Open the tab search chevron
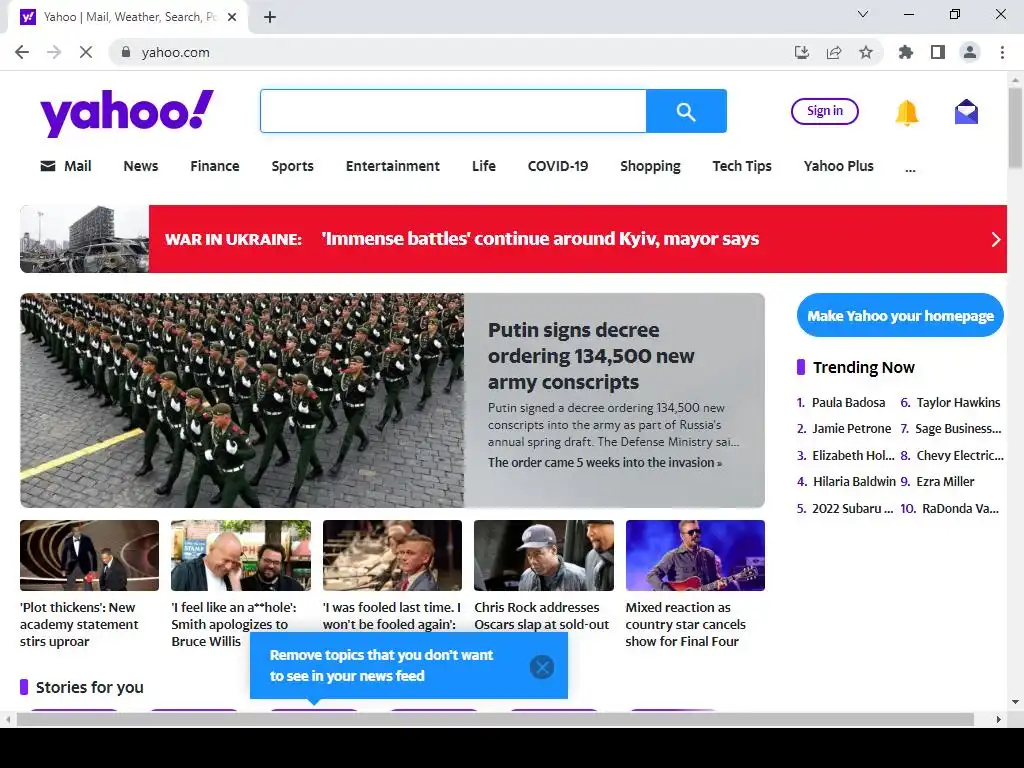The height and width of the screenshot is (768, 1024). coord(863,14)
